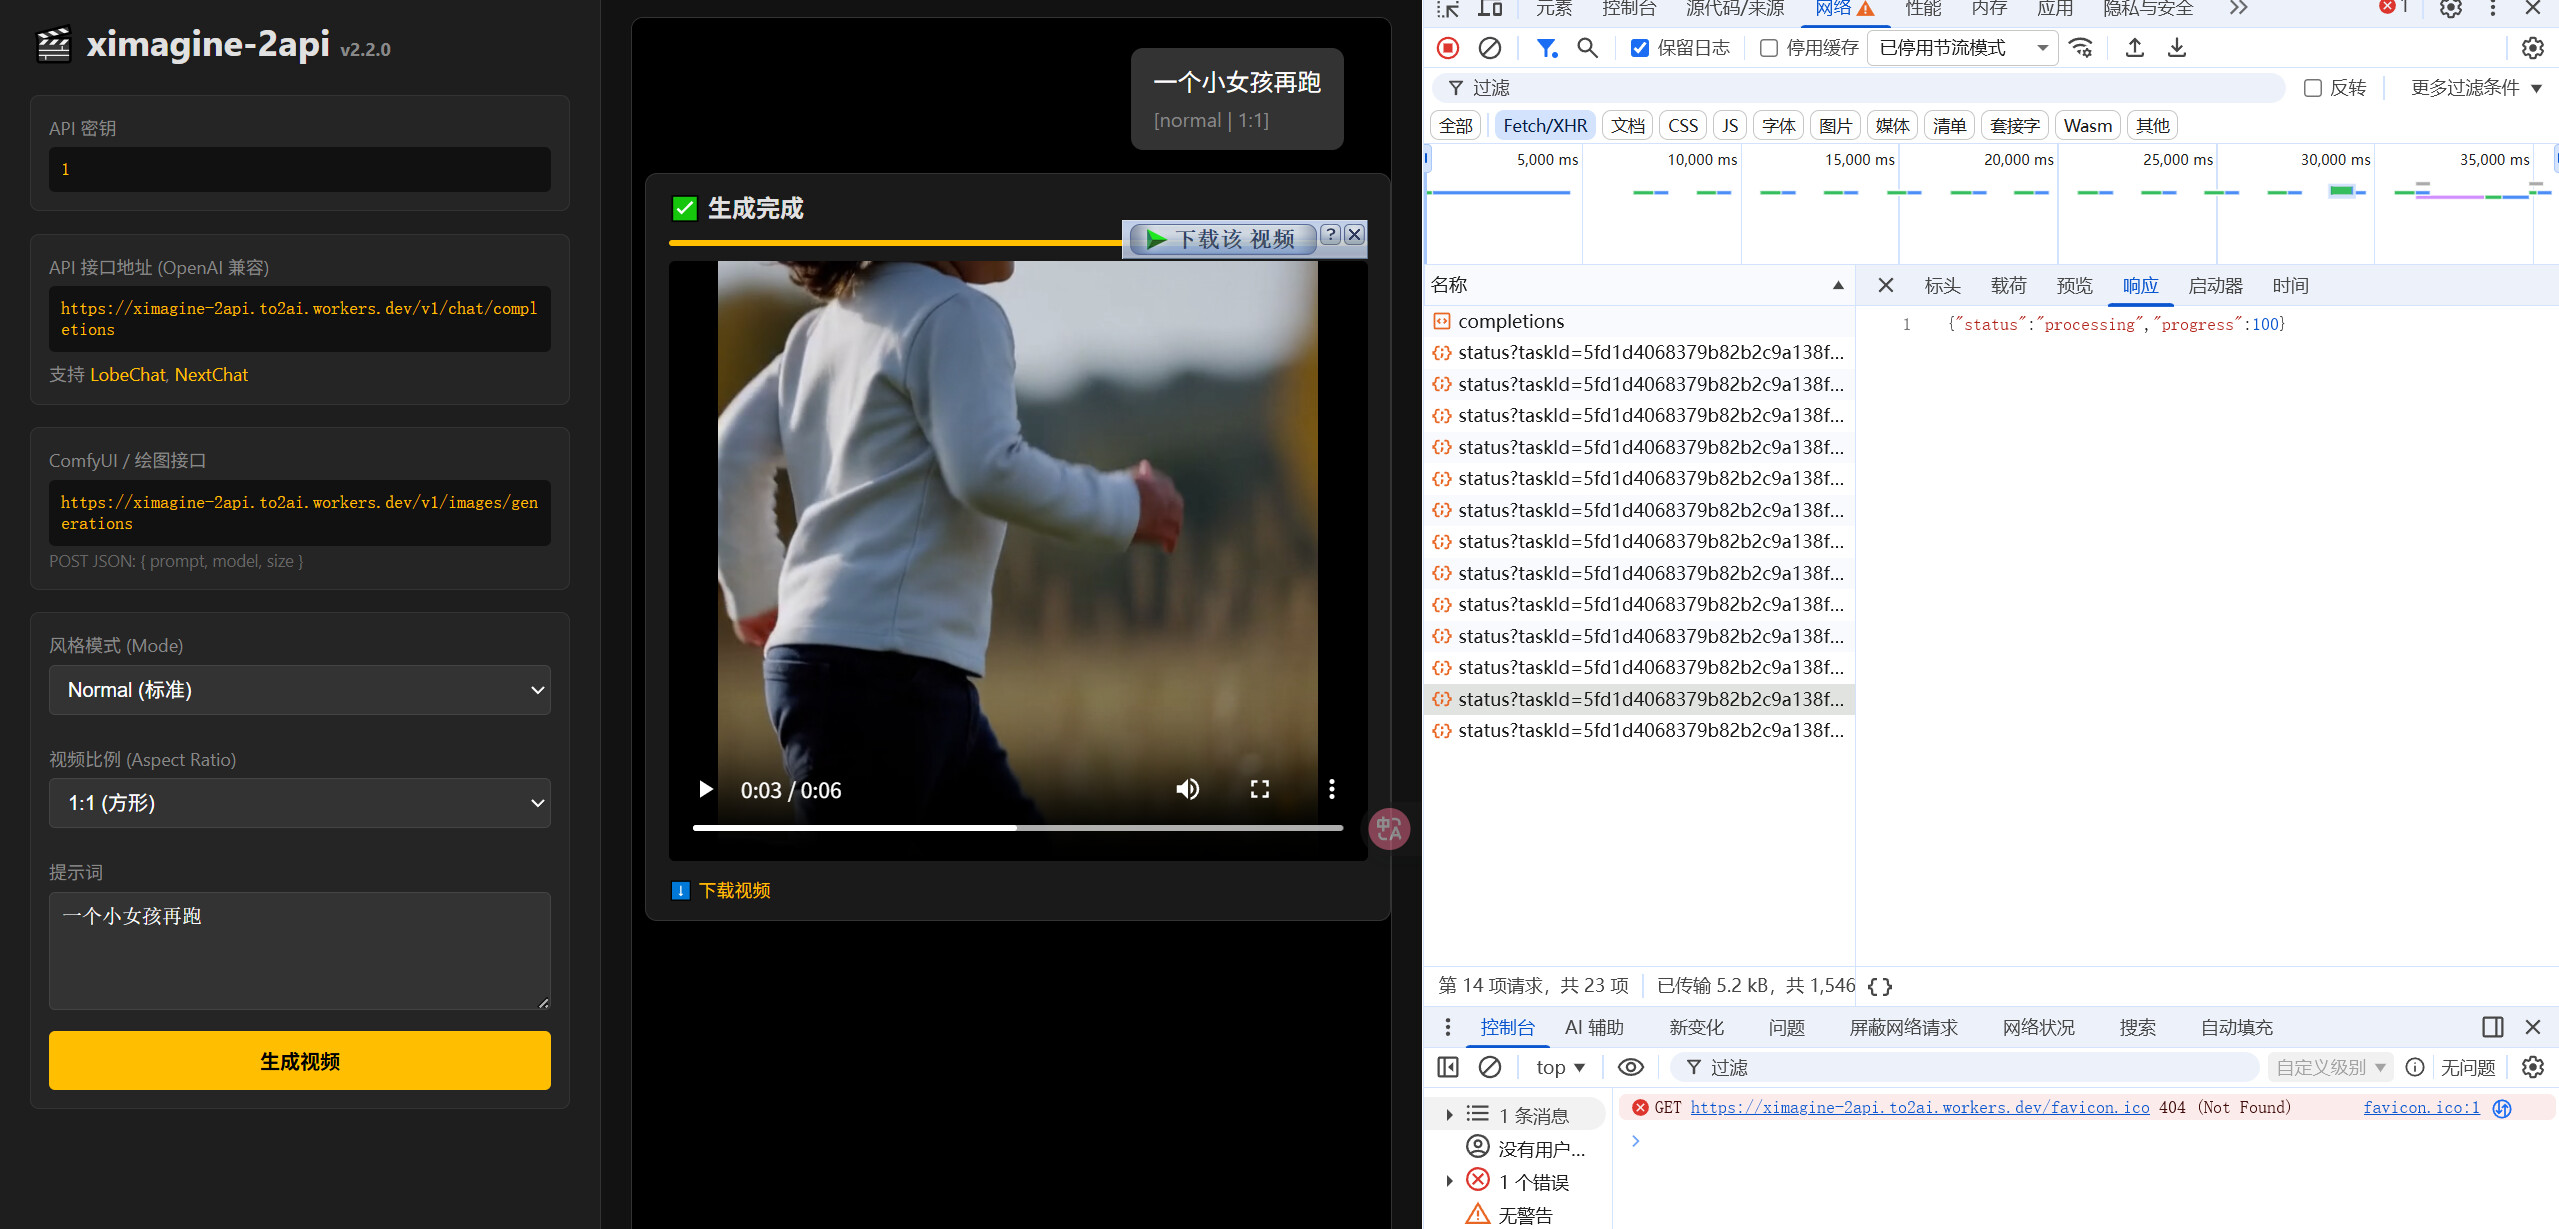Click the 下载视频 link
The width and height of the screenshot is (2559, 1229).
click(x=734, y=891)
